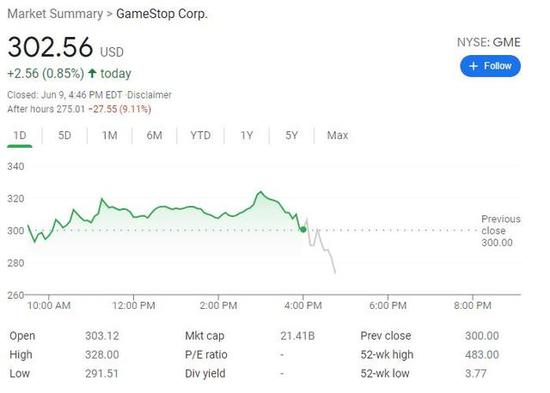Viewport: 550px width, 393px height.
Task: Open the YTD chart view
Action: pos(200,135)
